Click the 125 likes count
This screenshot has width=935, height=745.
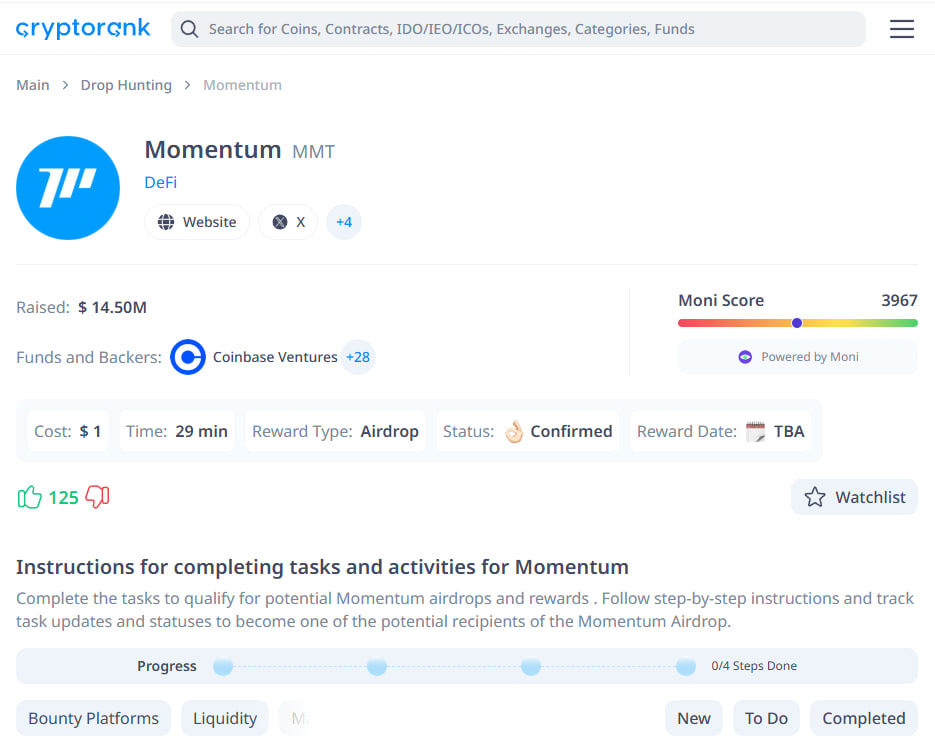63,497
